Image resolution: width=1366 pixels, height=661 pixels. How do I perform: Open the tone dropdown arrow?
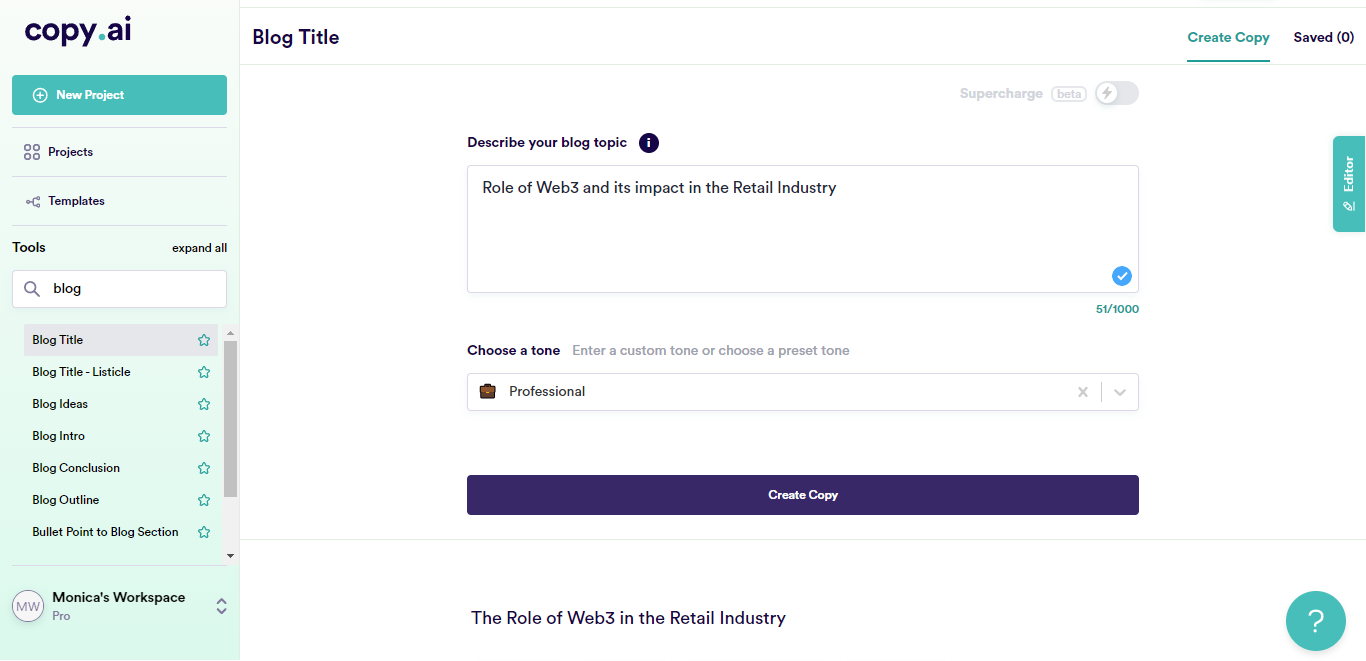(x=1120, y=392)
